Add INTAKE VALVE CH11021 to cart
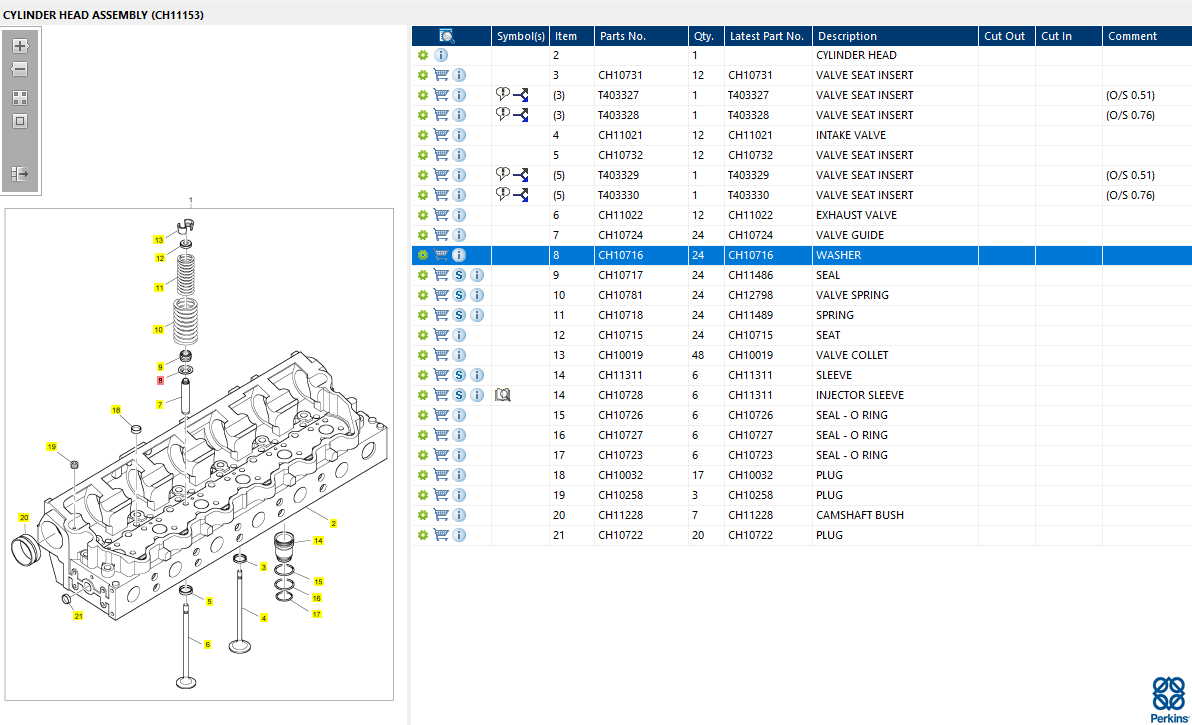Screen dimensions: 1192x725 tap(441, 135)
